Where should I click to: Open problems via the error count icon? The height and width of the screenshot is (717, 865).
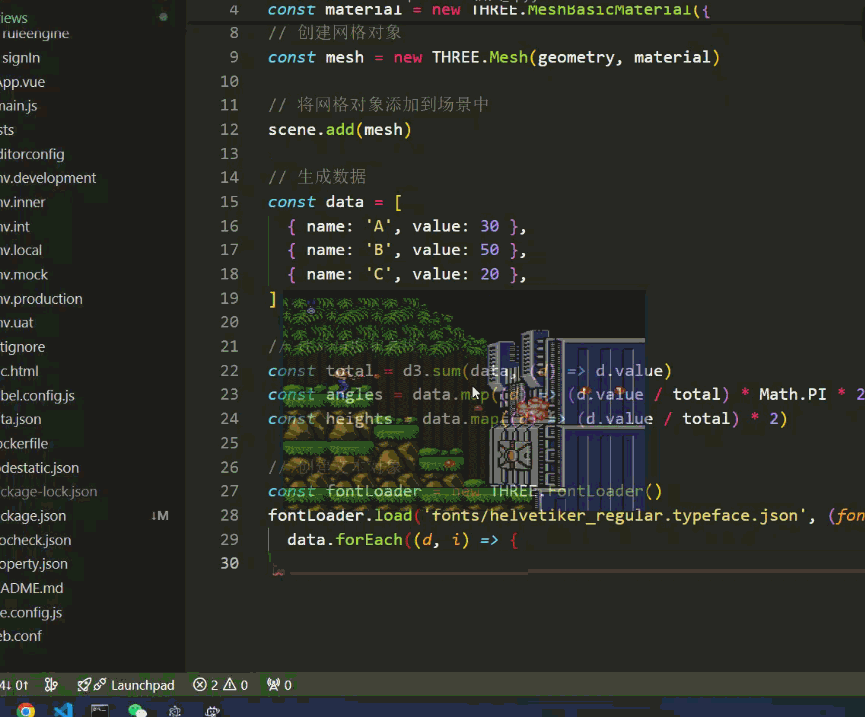pos(201,685)
